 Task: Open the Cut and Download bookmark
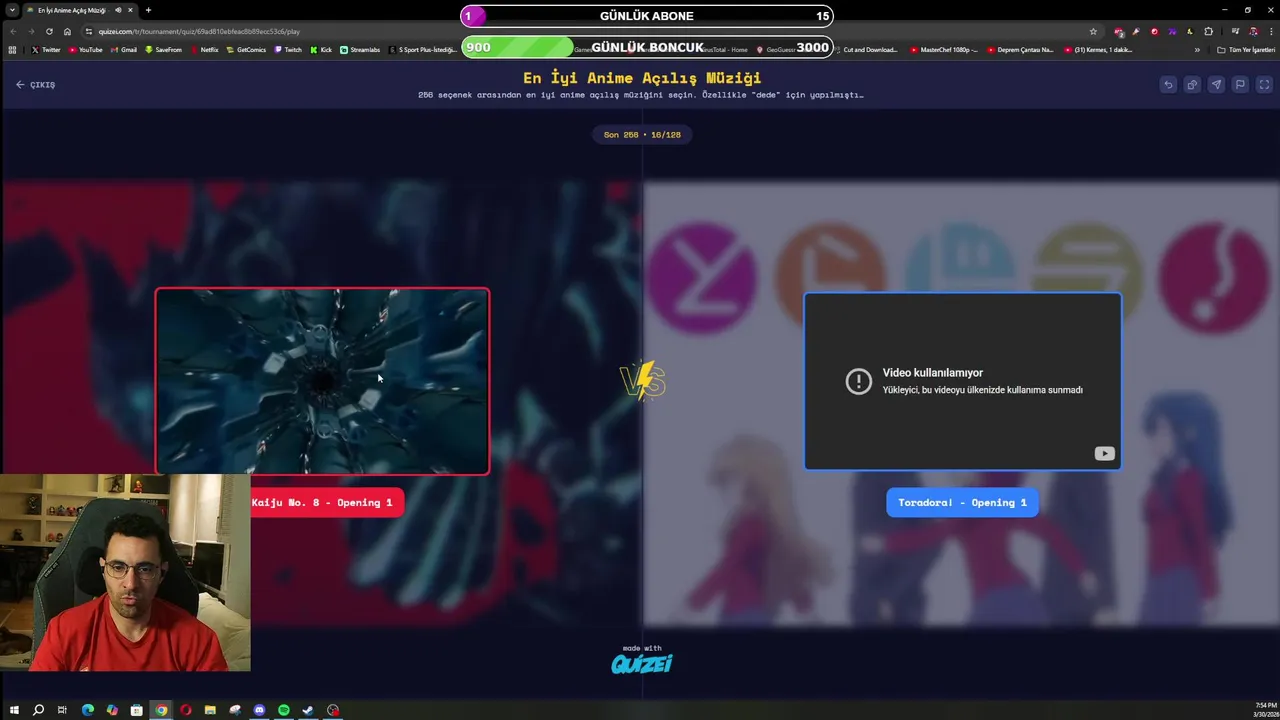coord(865,50)
